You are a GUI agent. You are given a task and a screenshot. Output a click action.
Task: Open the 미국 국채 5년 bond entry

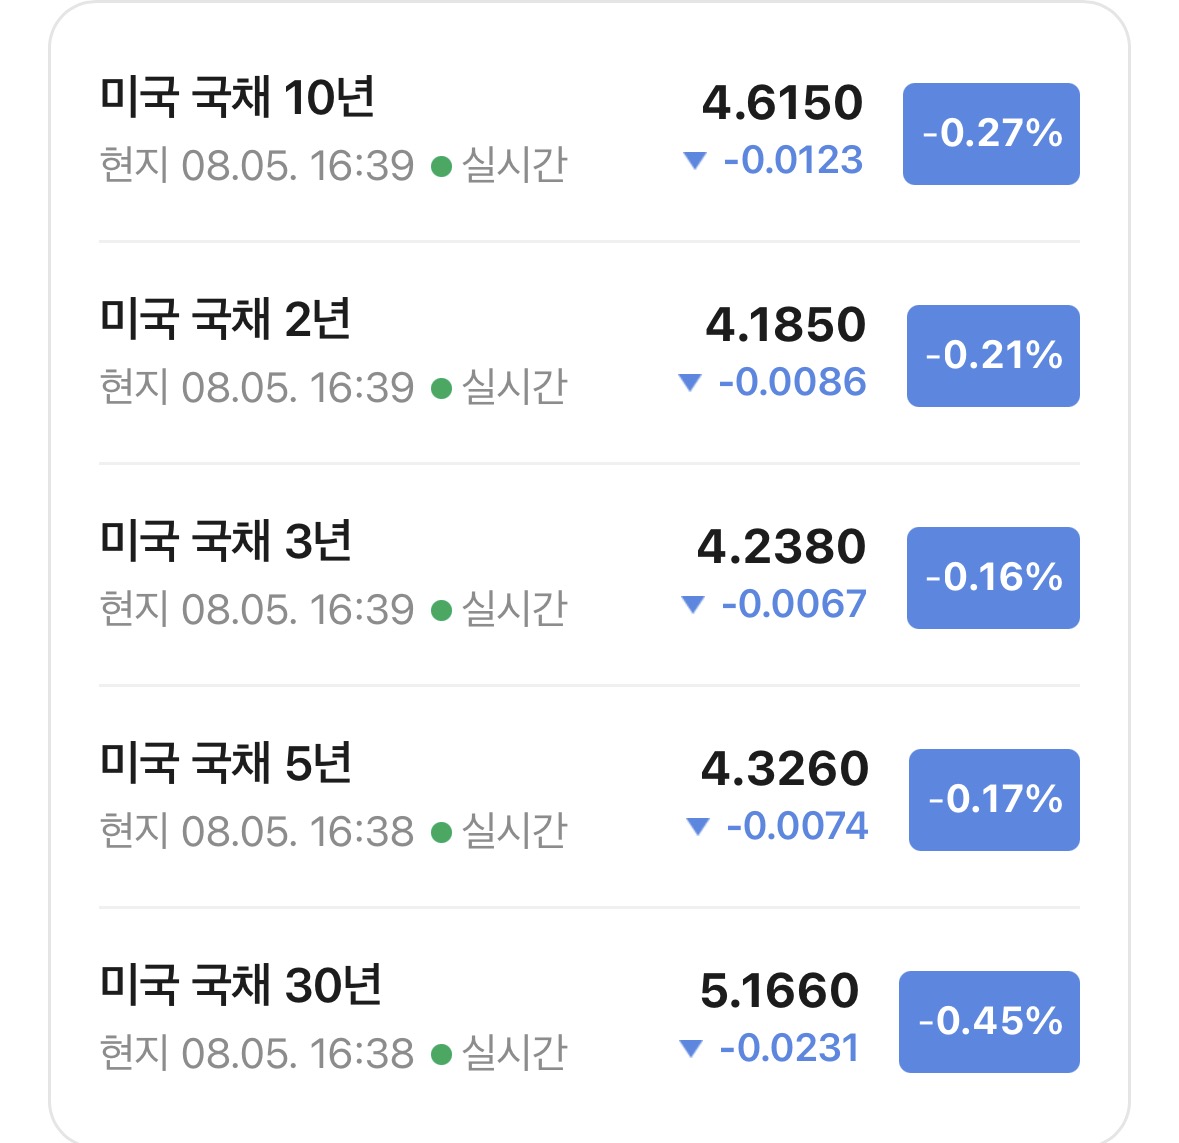[x=590, y=797]
